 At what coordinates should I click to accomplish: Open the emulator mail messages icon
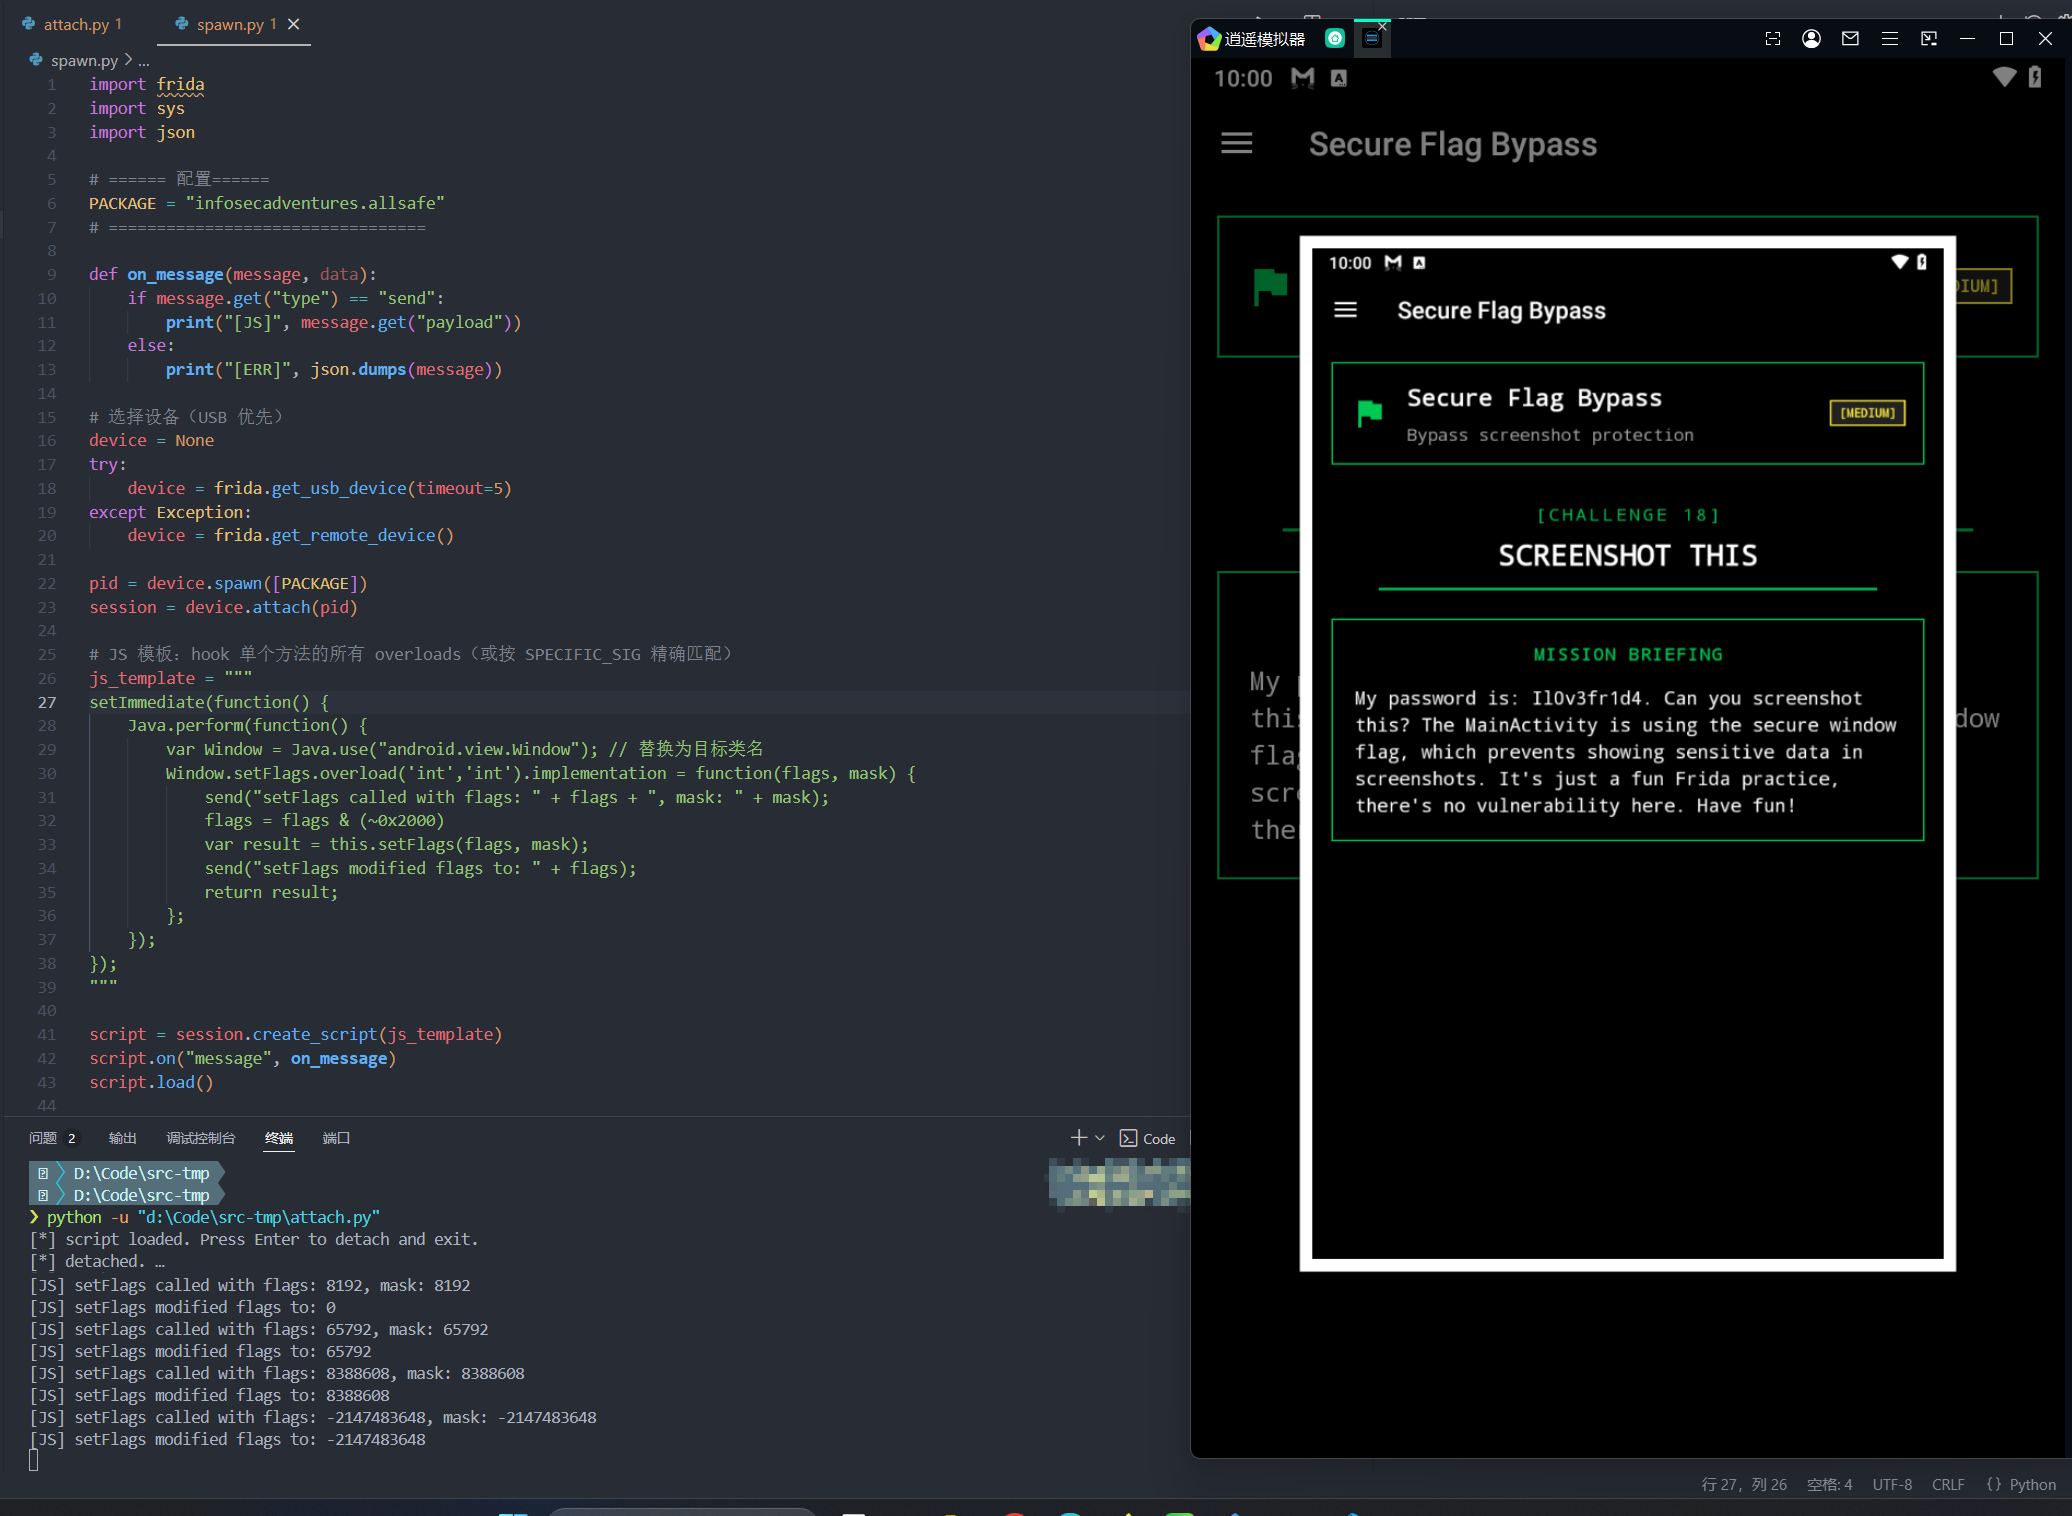pyautogui.click(x=1850, y=38)
